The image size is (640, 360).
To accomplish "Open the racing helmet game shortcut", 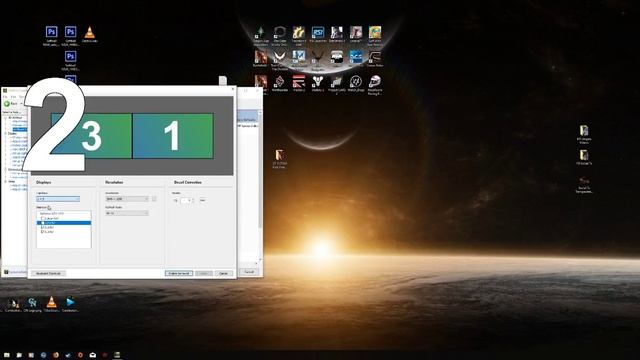I will [x=375, y=82].
